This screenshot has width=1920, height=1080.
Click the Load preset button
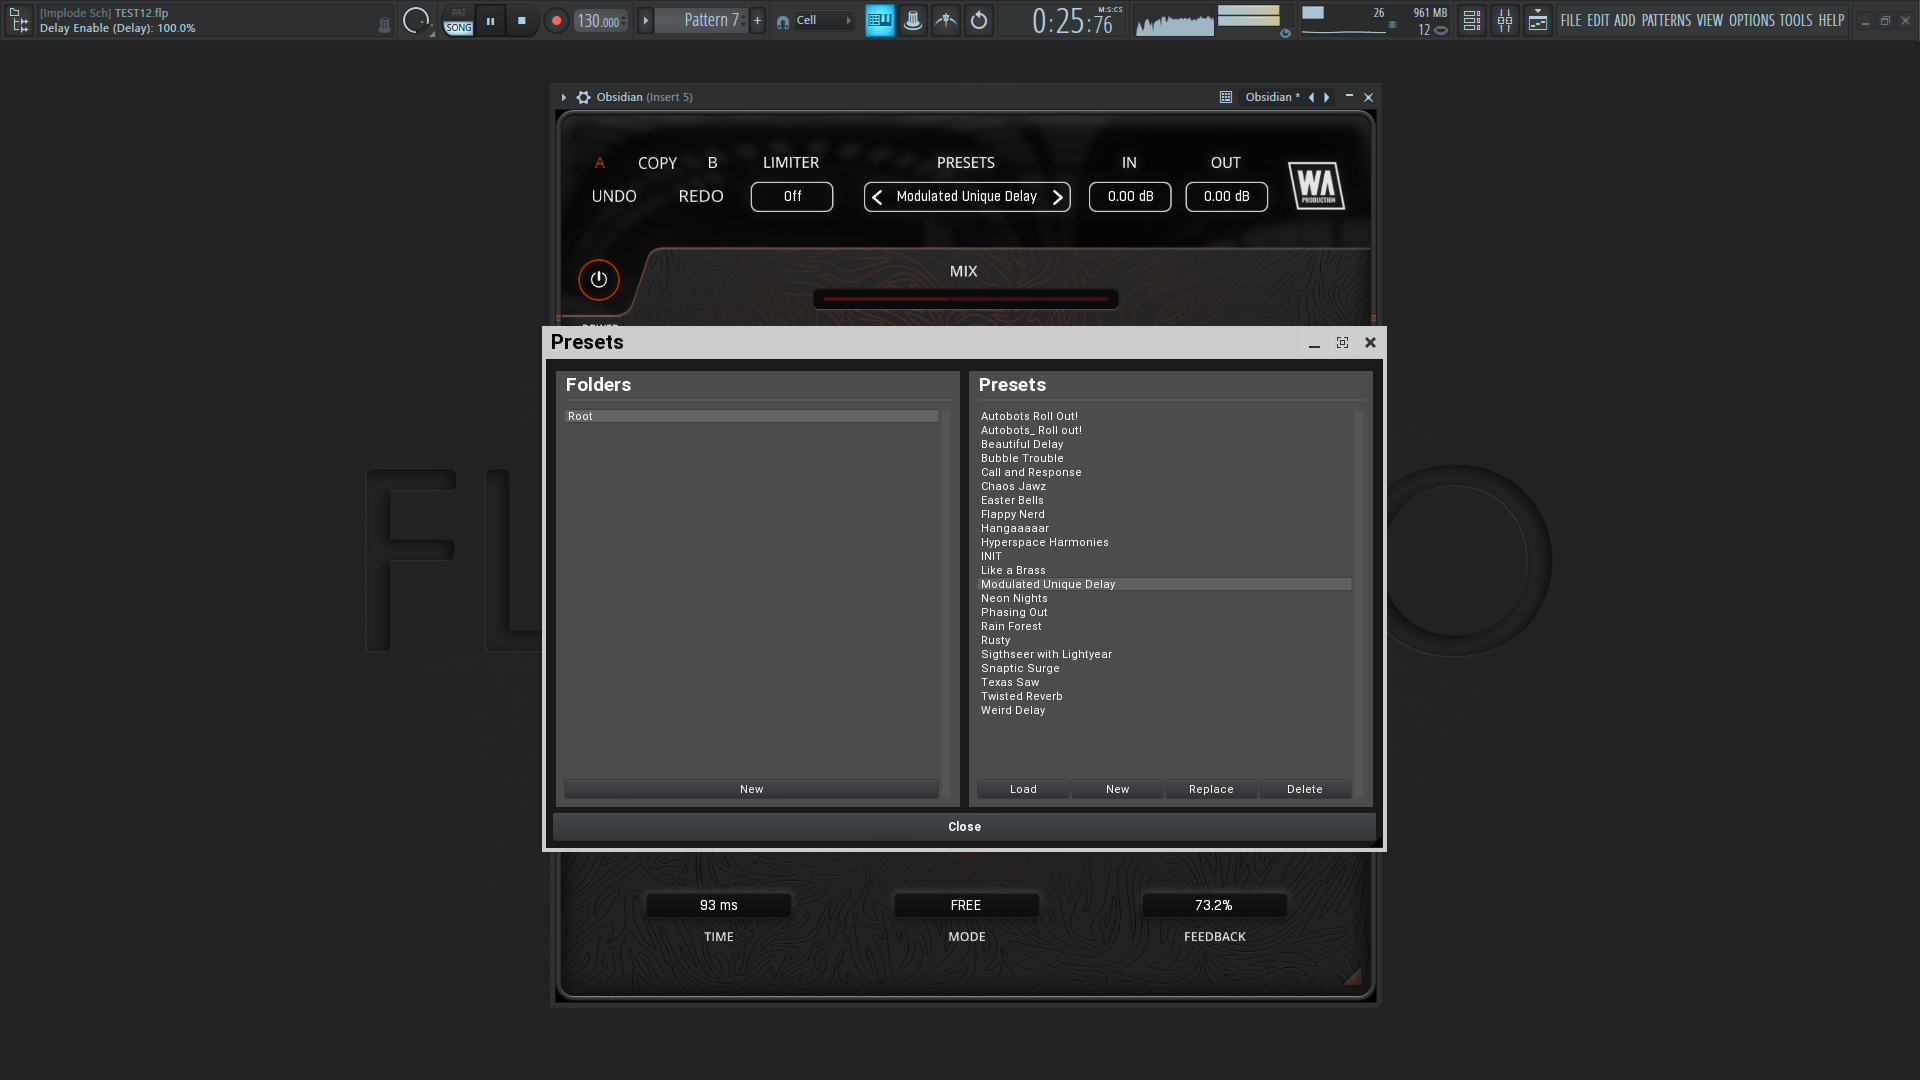pos(1023,789)
